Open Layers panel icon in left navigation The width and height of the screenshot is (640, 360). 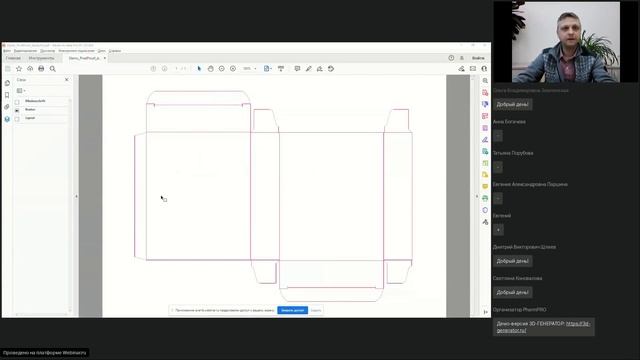tap(7, 119)
